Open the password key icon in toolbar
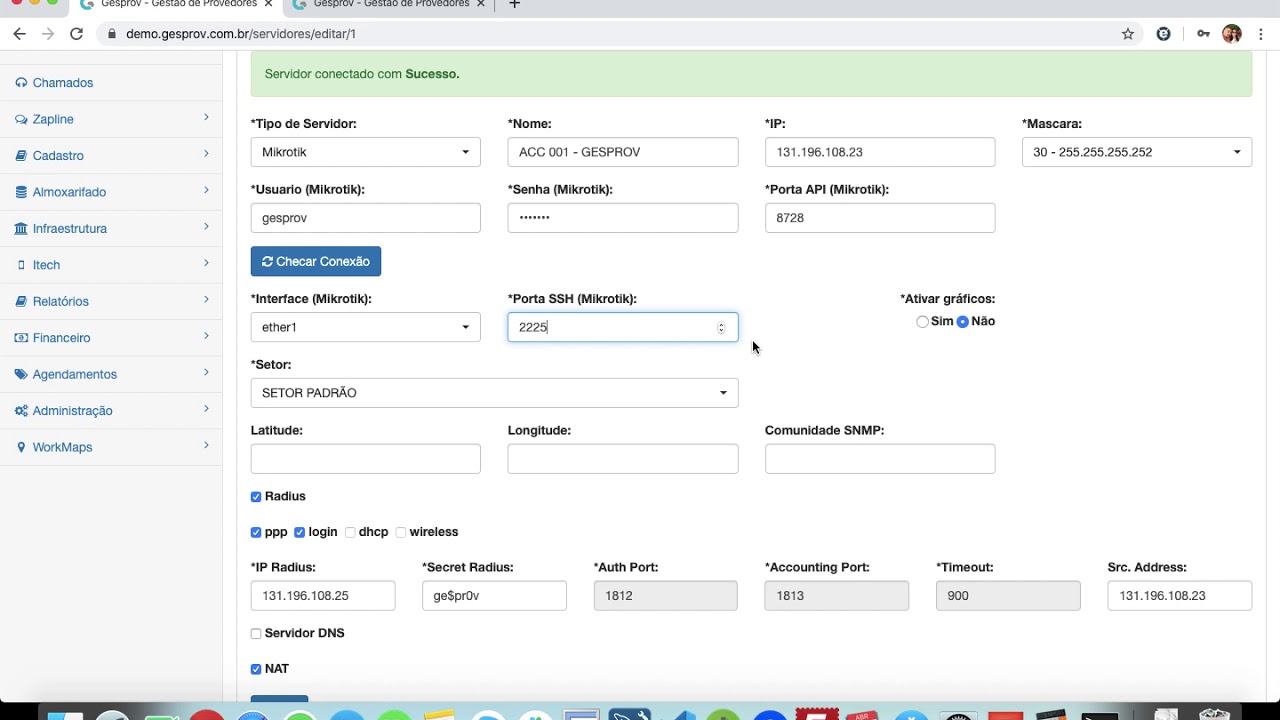This screenshot has height=720, width=1280. [x=1203, y=34]
